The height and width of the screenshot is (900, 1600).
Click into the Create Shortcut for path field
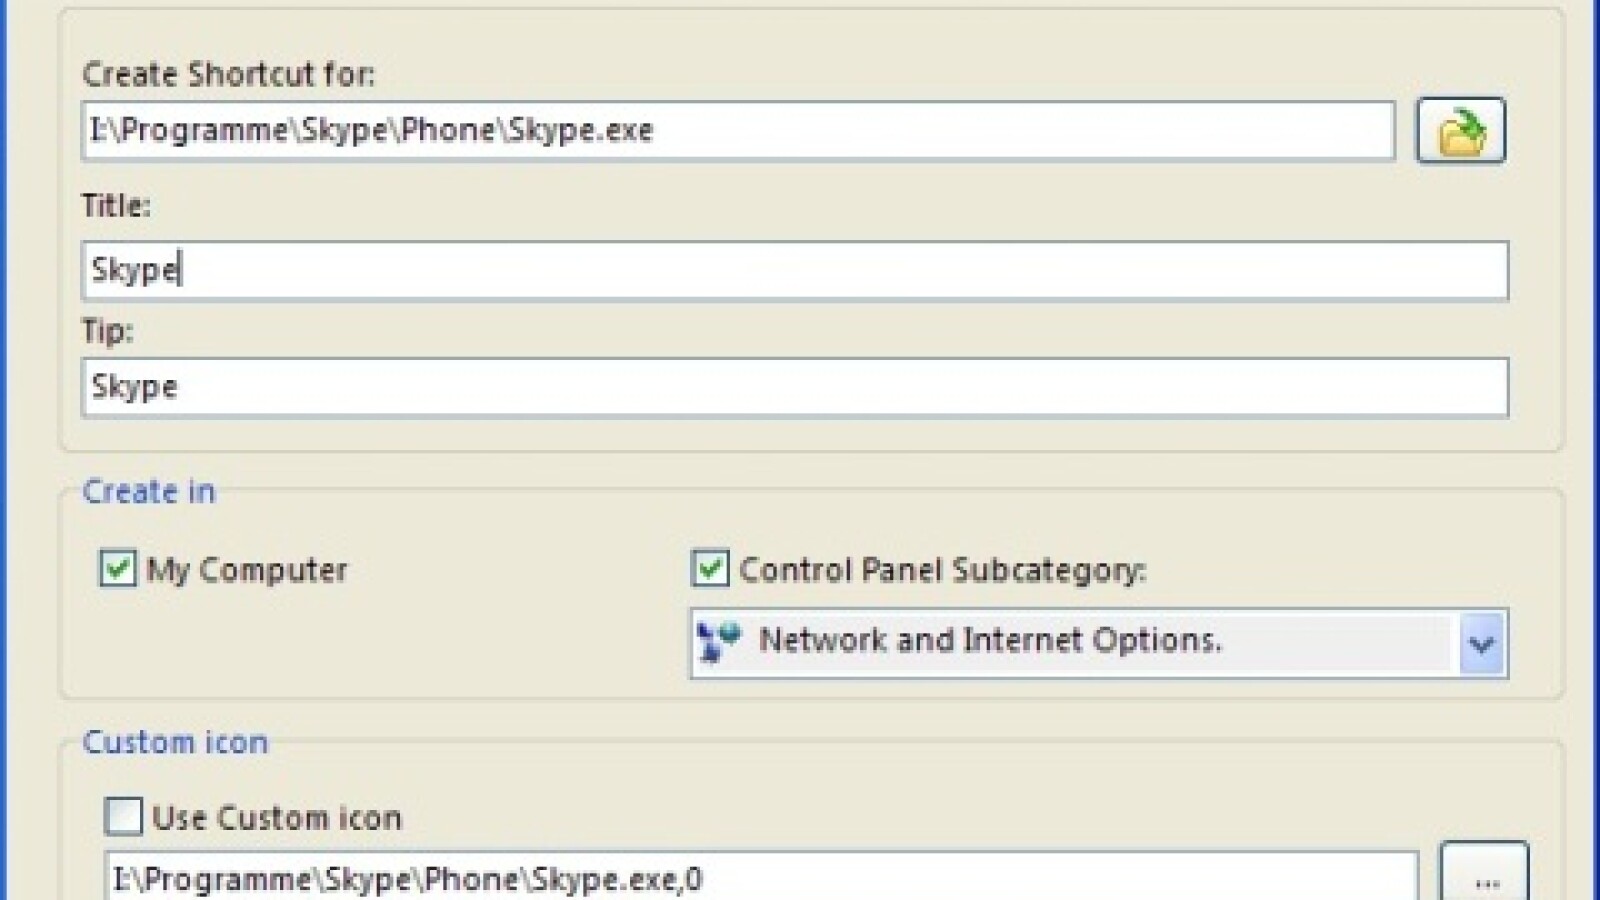click(738, 131)
